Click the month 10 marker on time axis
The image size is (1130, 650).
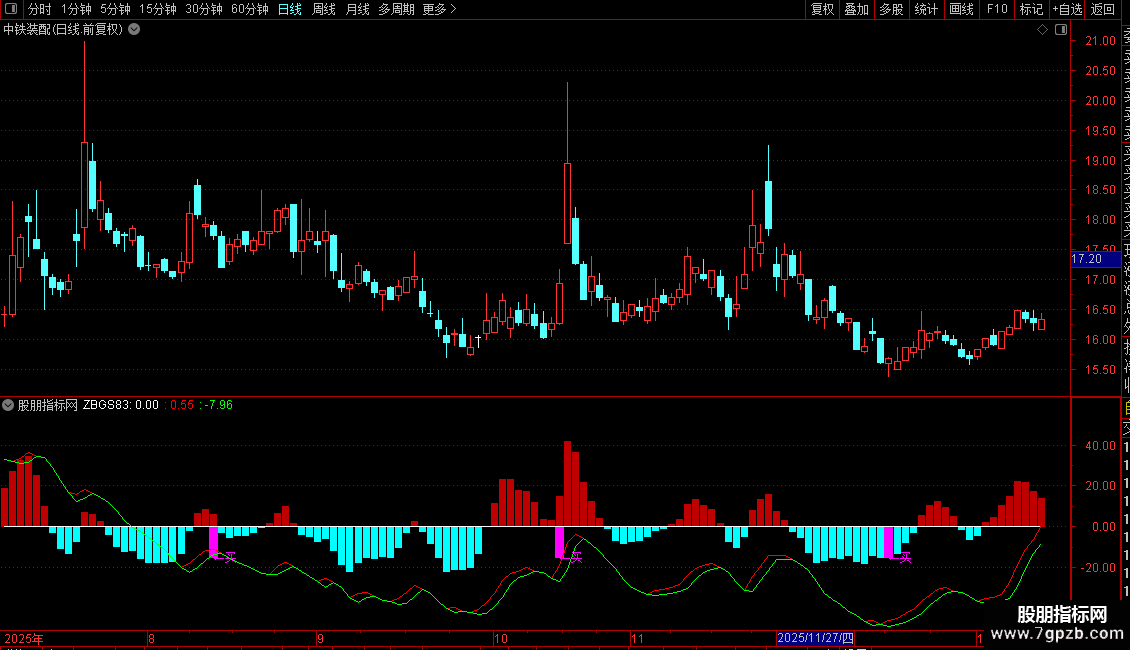(x=500, y=638)
